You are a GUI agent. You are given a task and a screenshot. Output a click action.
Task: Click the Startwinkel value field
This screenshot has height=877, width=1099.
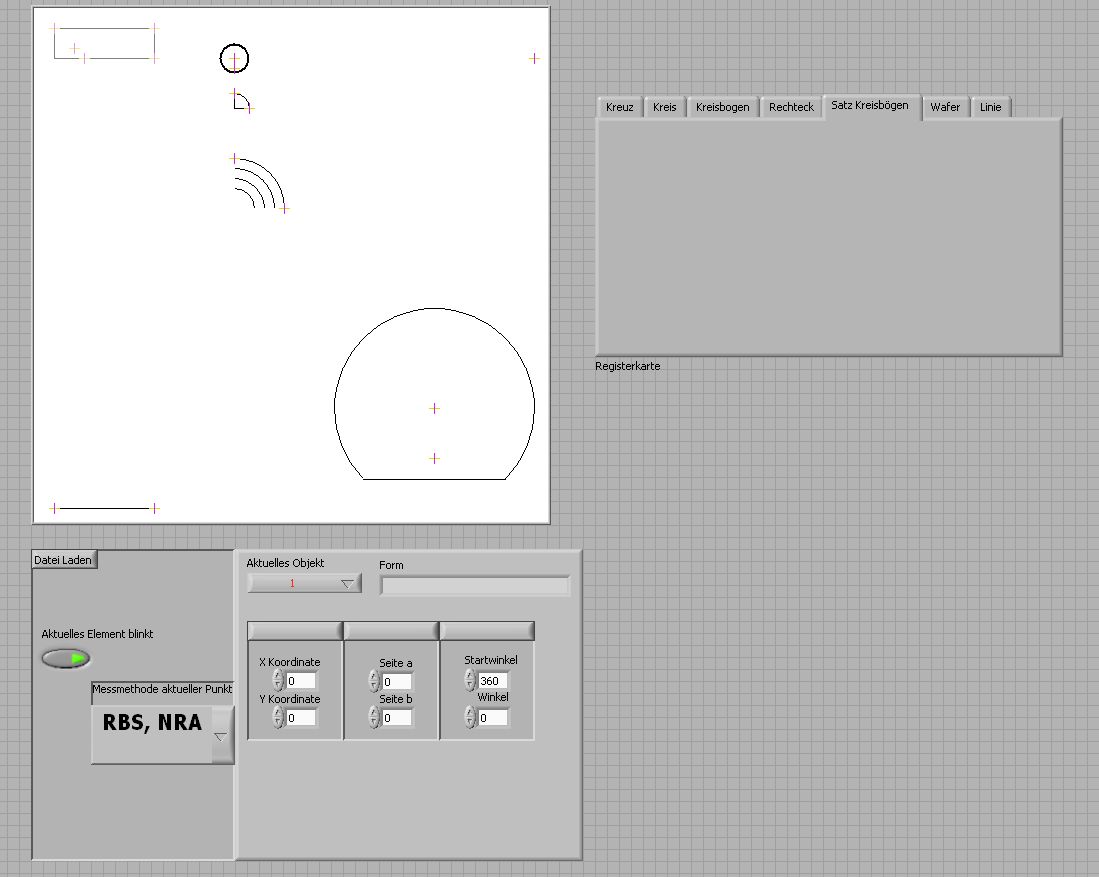pyautogui.click(x=493, y=681)
